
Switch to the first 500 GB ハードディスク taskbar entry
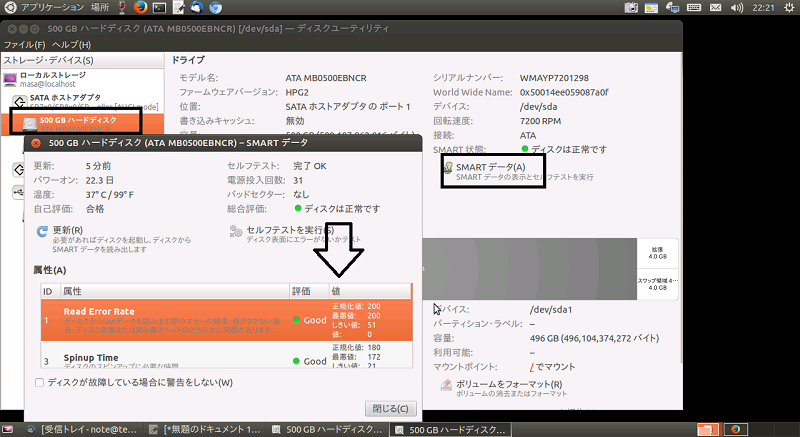click(x=328, y=429)
